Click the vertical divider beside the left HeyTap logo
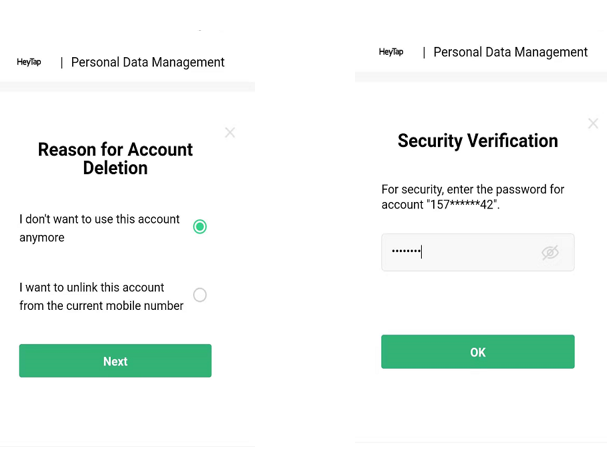The height and width of the screenshot is (458, 607). point(62,62)
